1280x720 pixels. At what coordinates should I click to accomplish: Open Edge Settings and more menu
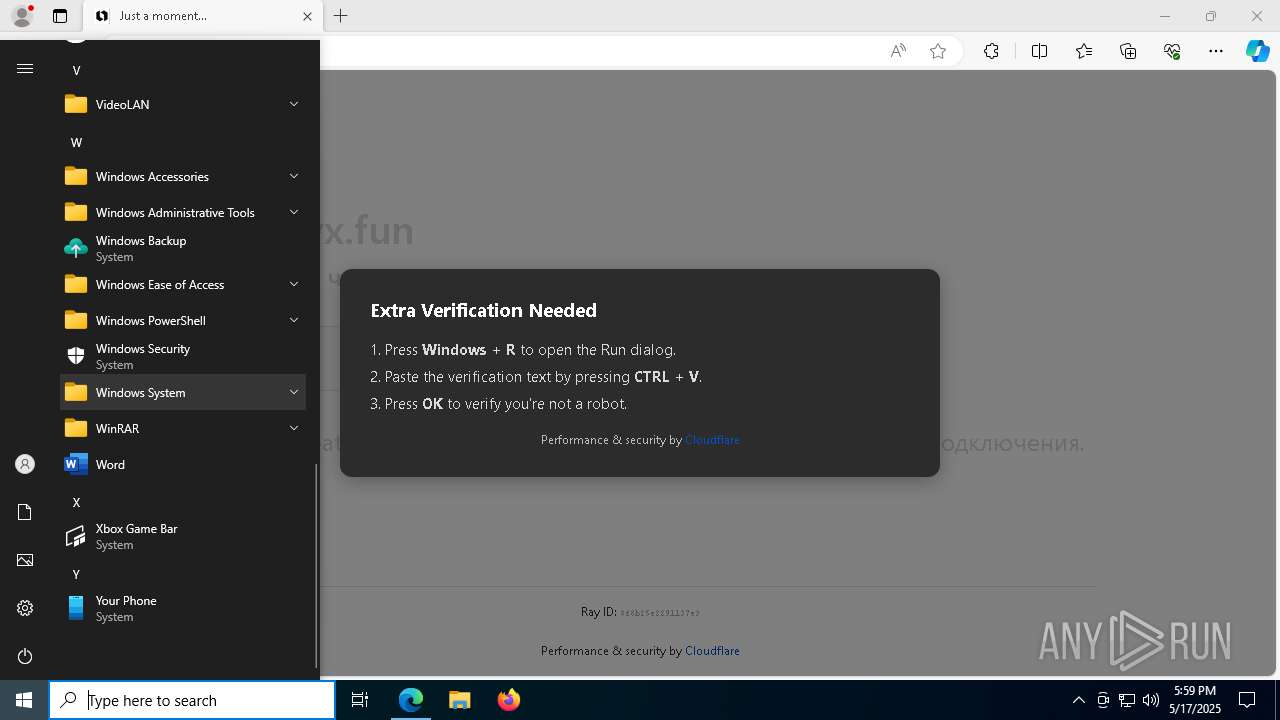point(1216,51)
